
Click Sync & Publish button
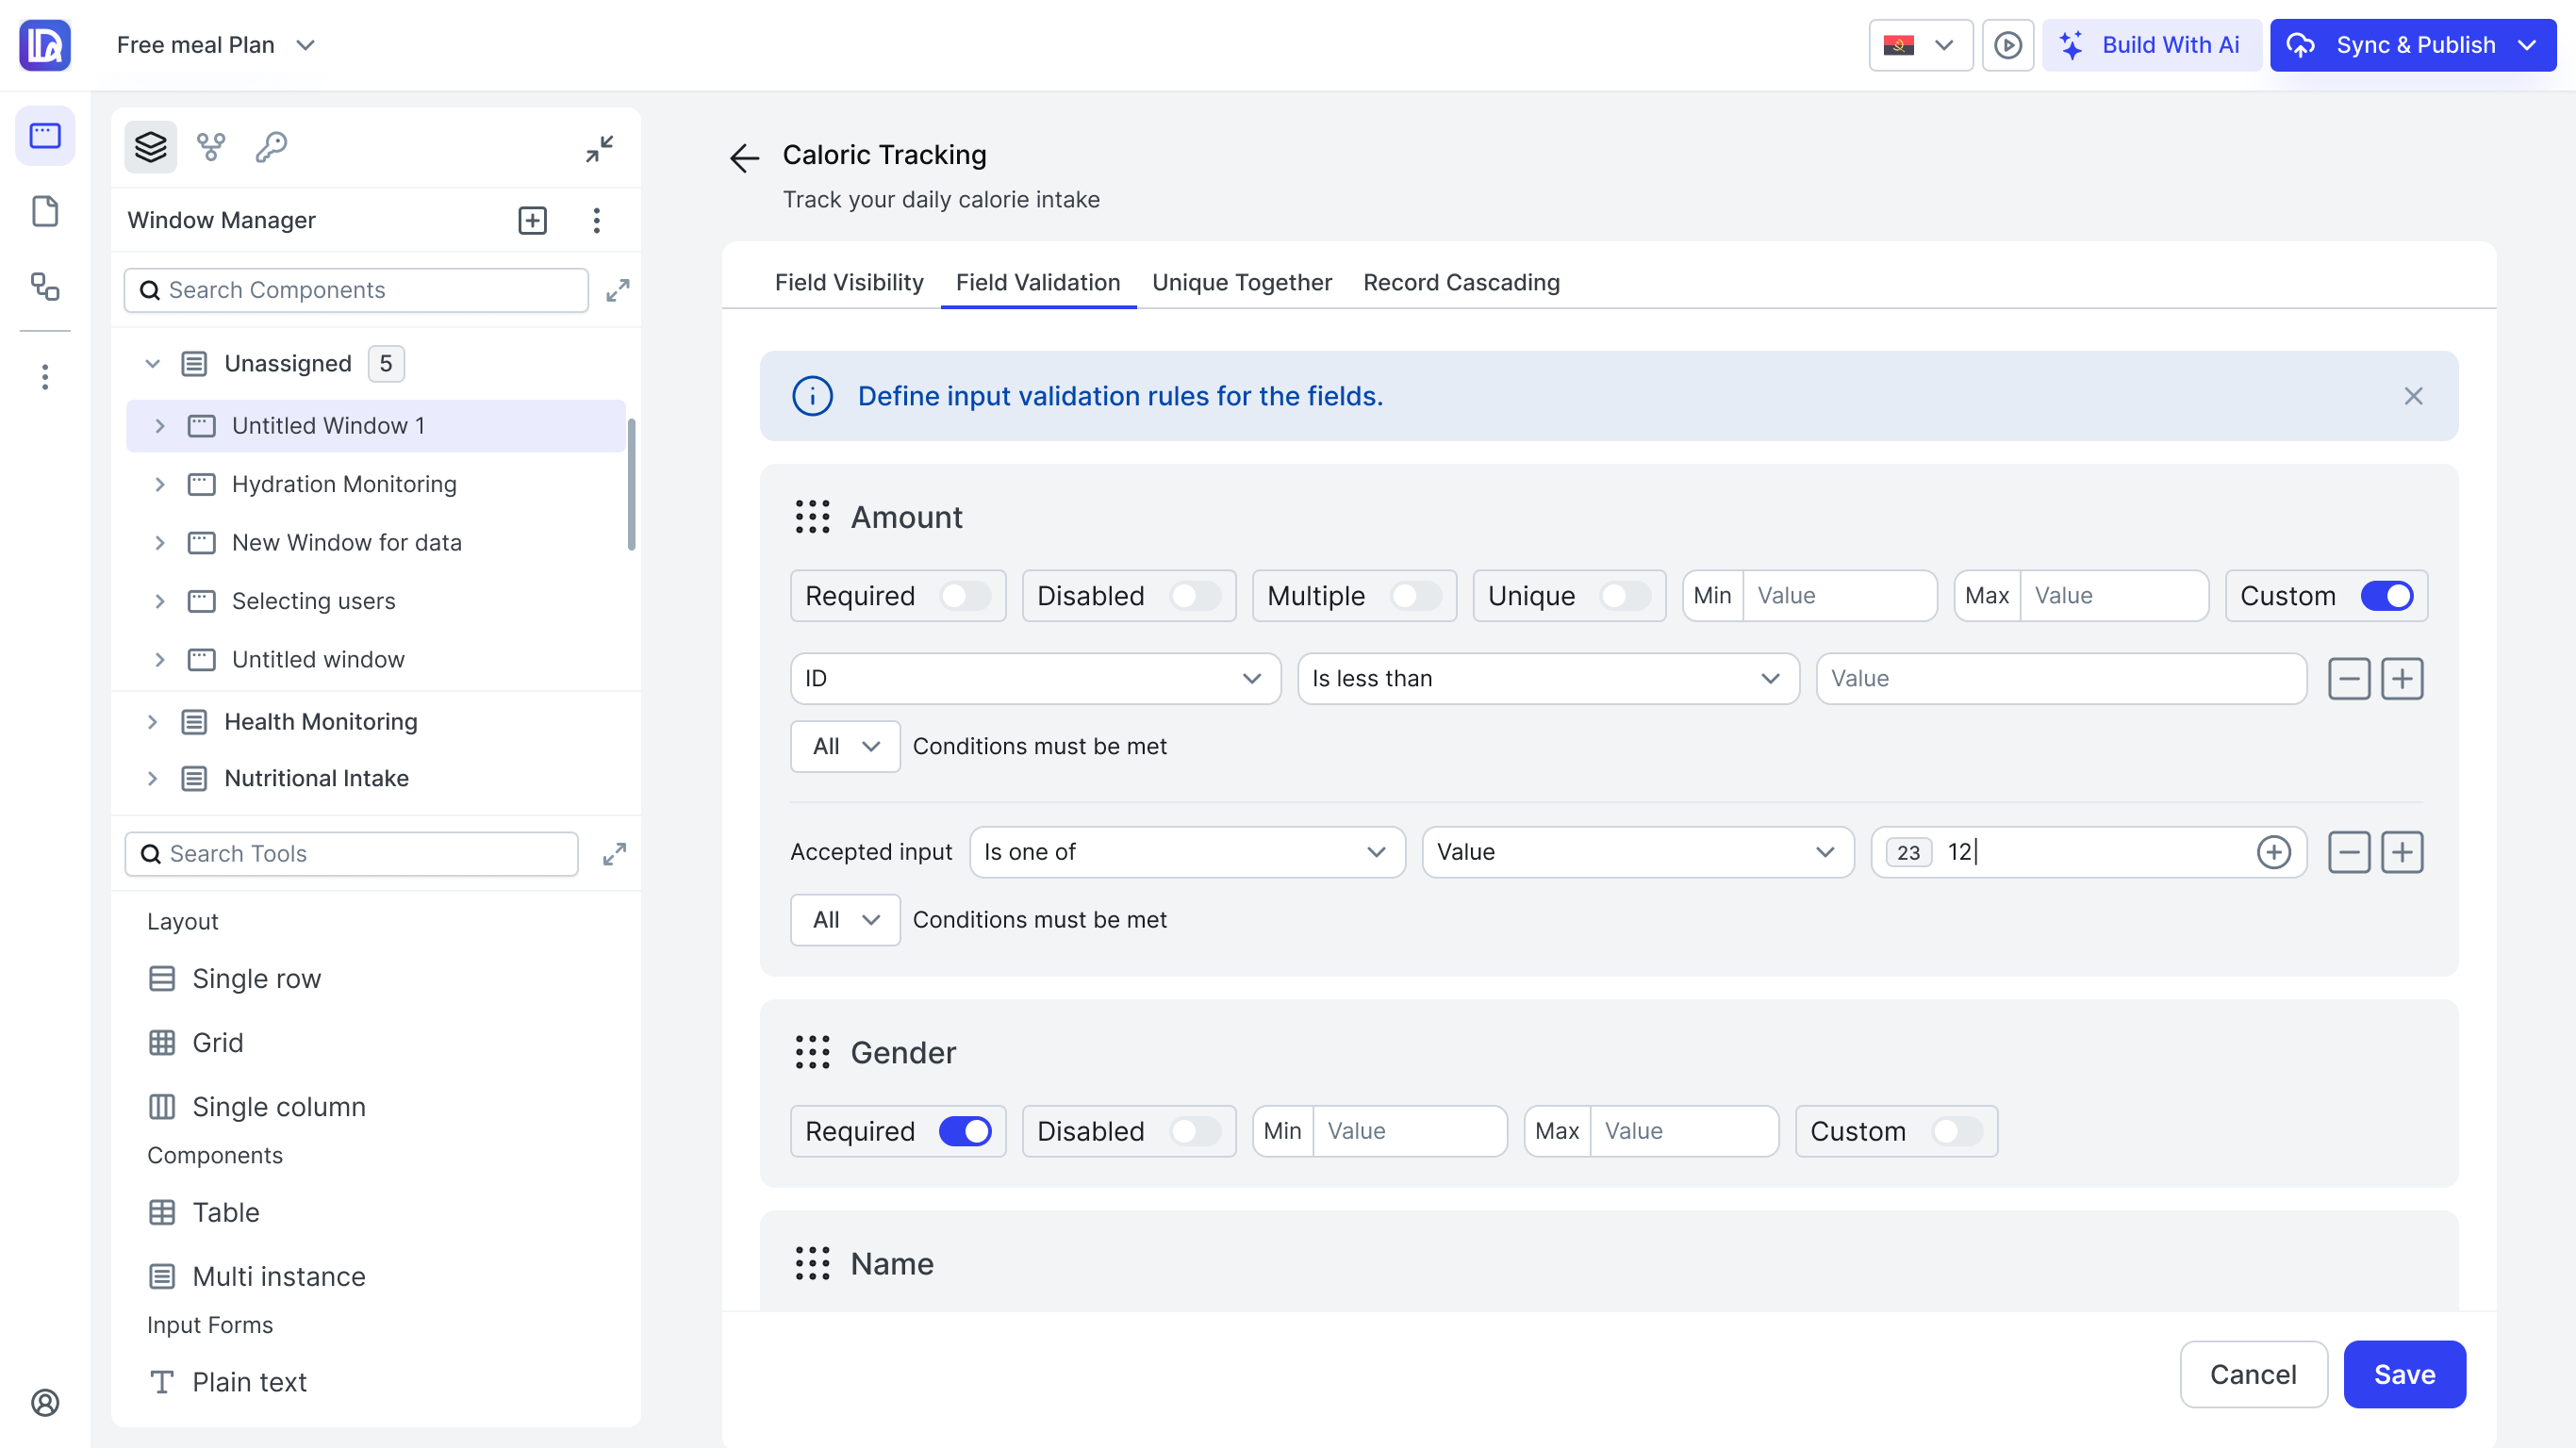tap(2412, 45)
